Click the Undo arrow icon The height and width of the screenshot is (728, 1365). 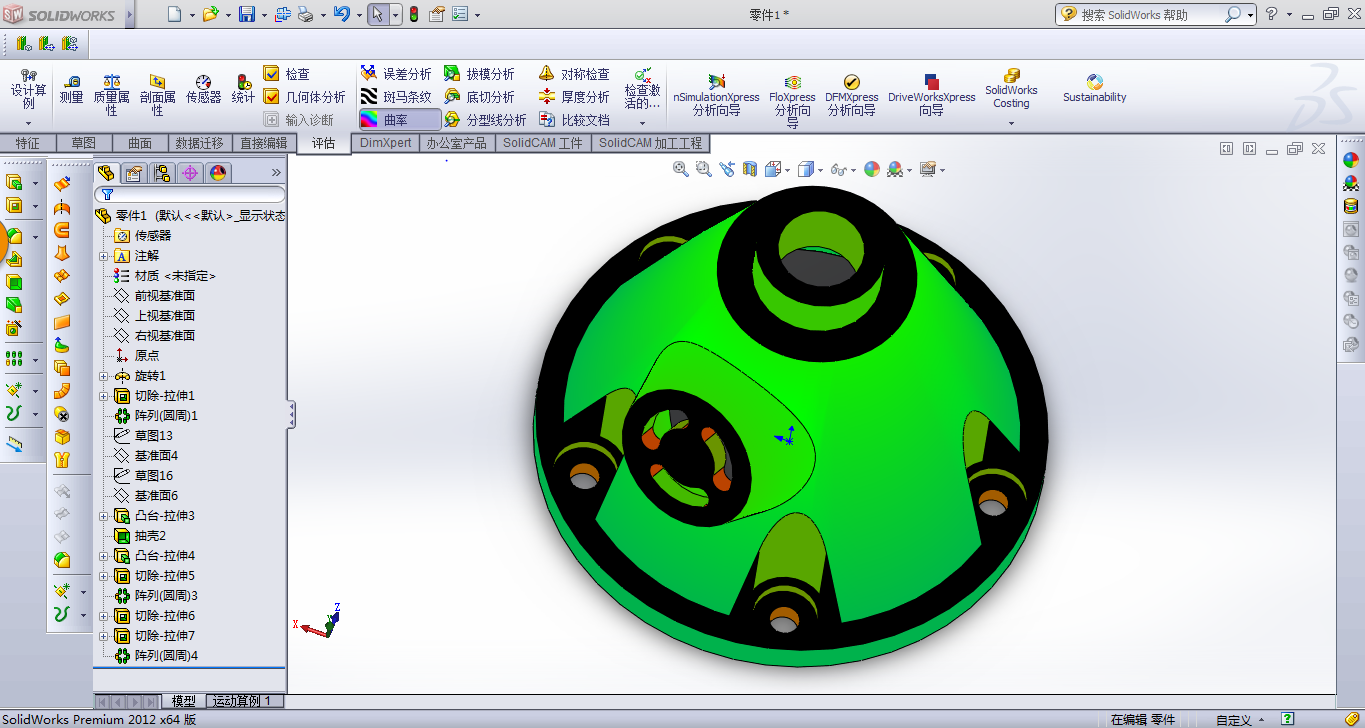point(342,14)
